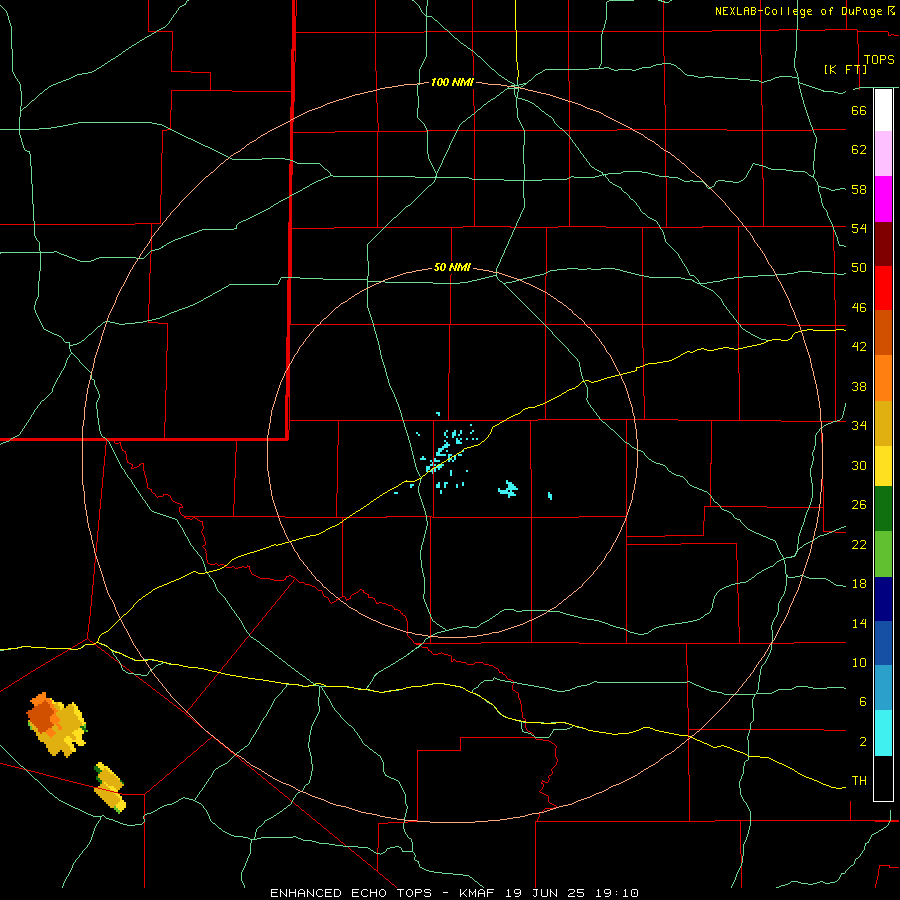Click the cyan legend swatch near label 2
The width and height of the screenshot is (900, 900).
pos(883,733)
